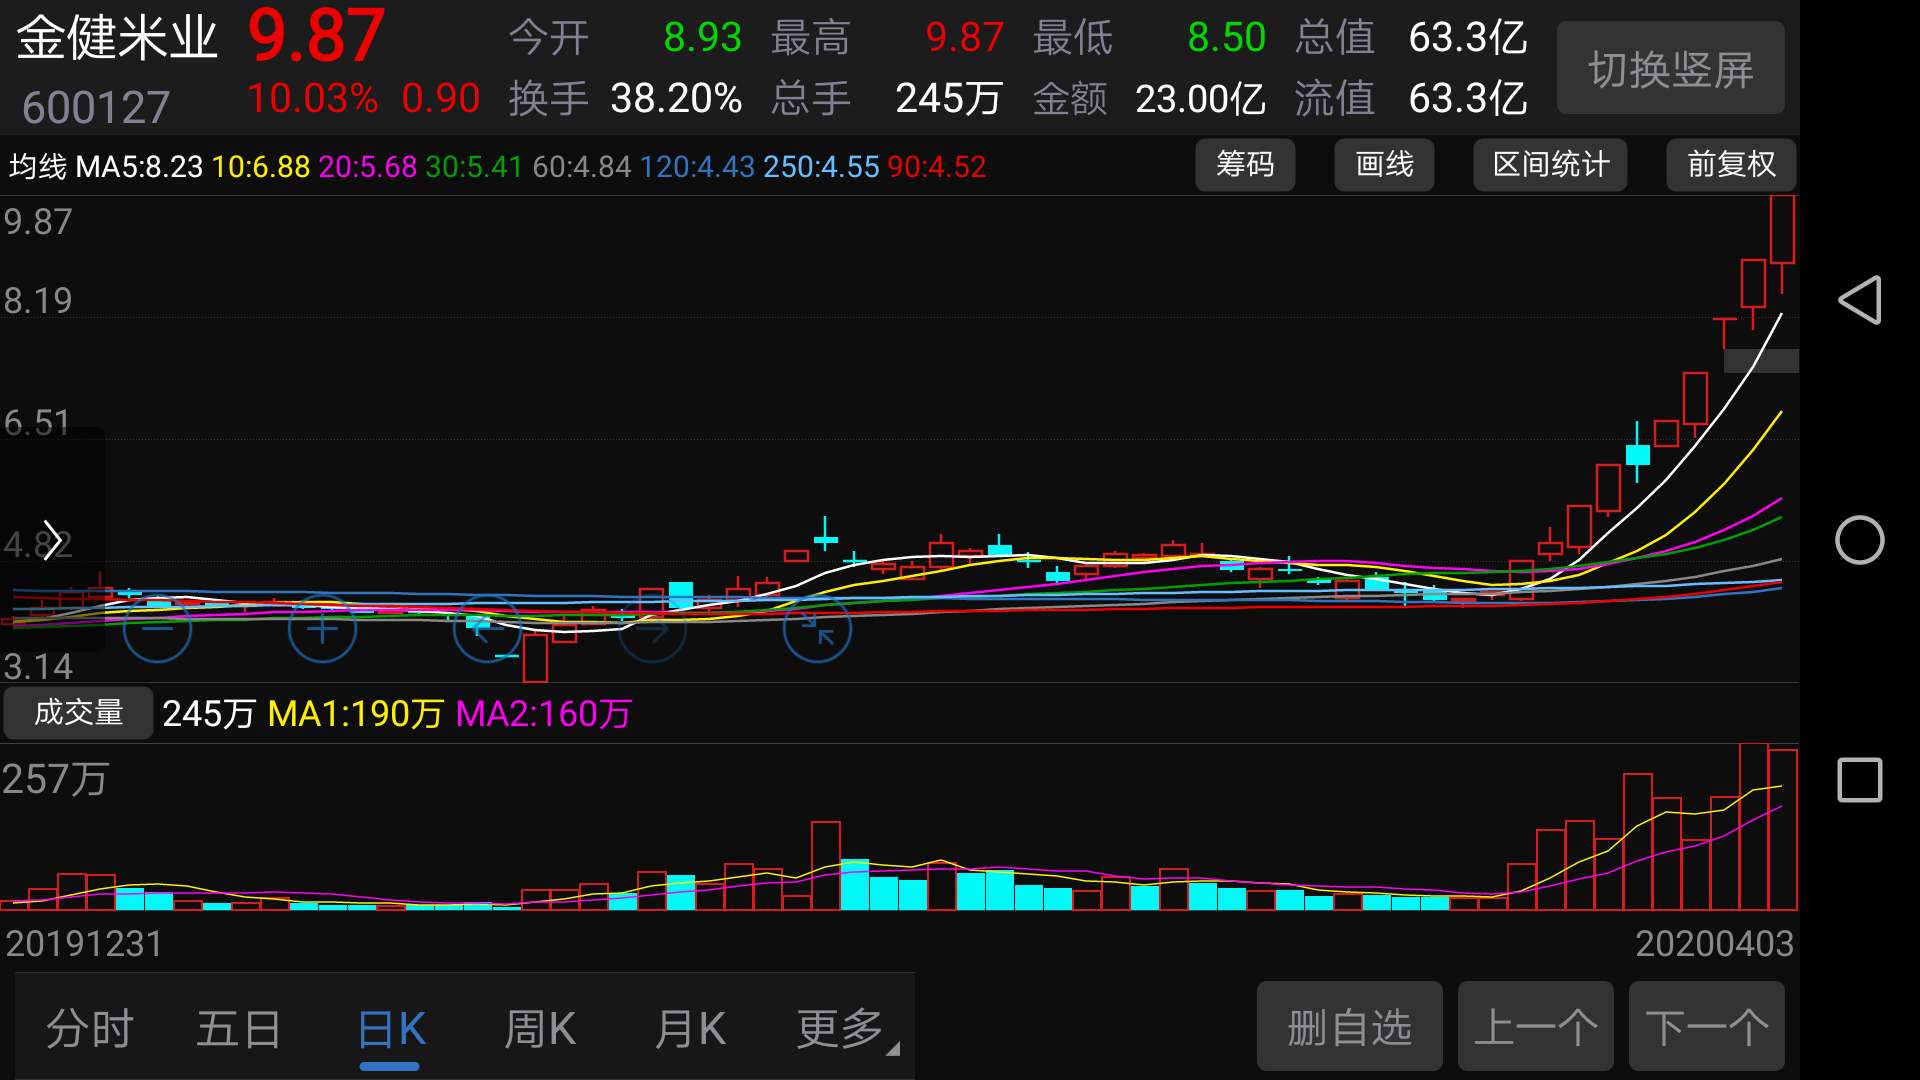This screenshot has height=1080, width=1920.
Task: Tap the left-arrow circle to shift the chart back
Action: tap(487, 628)
